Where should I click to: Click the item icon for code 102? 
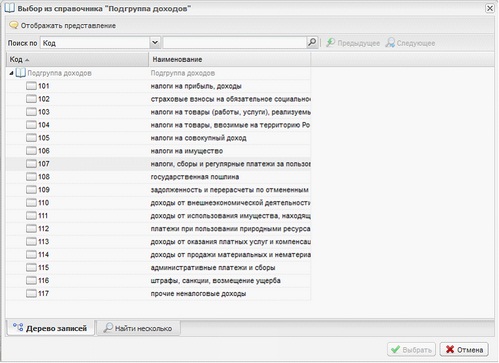pos(31,99)
